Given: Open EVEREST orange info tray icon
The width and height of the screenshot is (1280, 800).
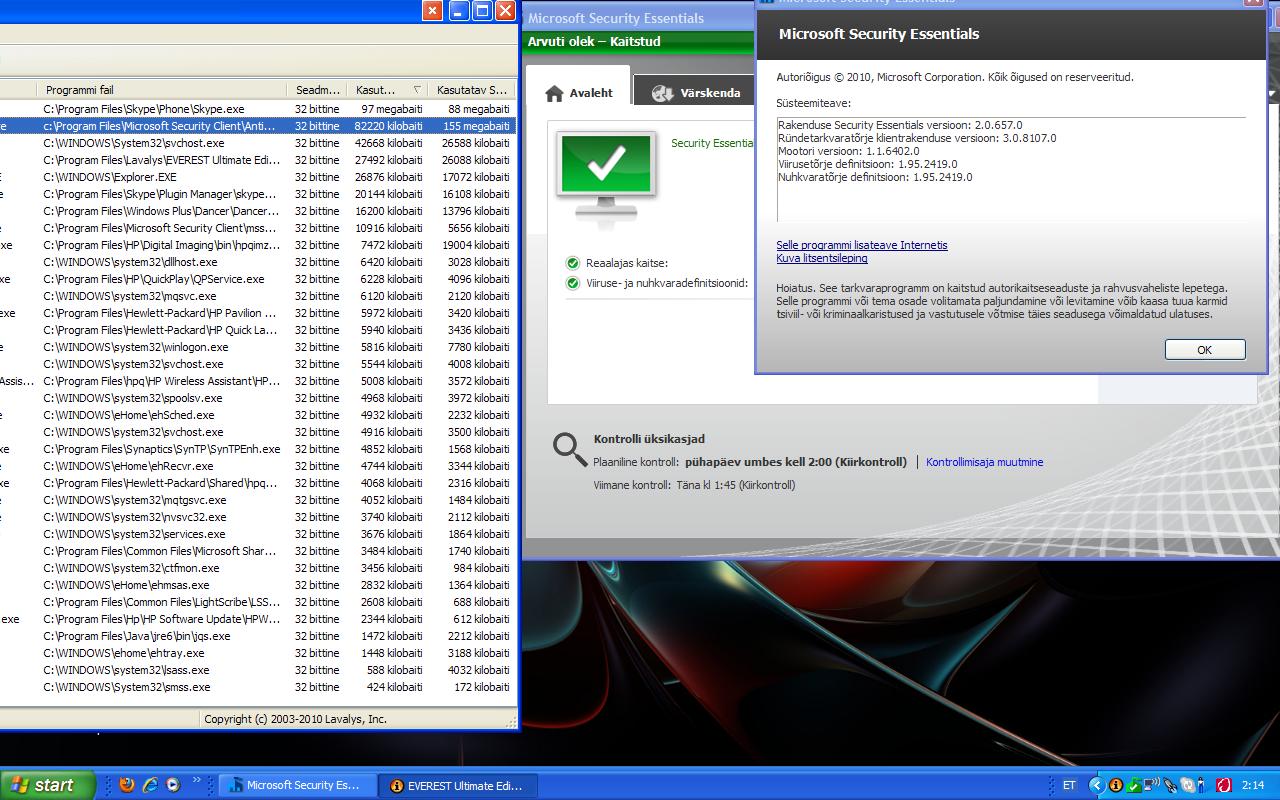Looking at the screenshot, I should click(1116, 785).
